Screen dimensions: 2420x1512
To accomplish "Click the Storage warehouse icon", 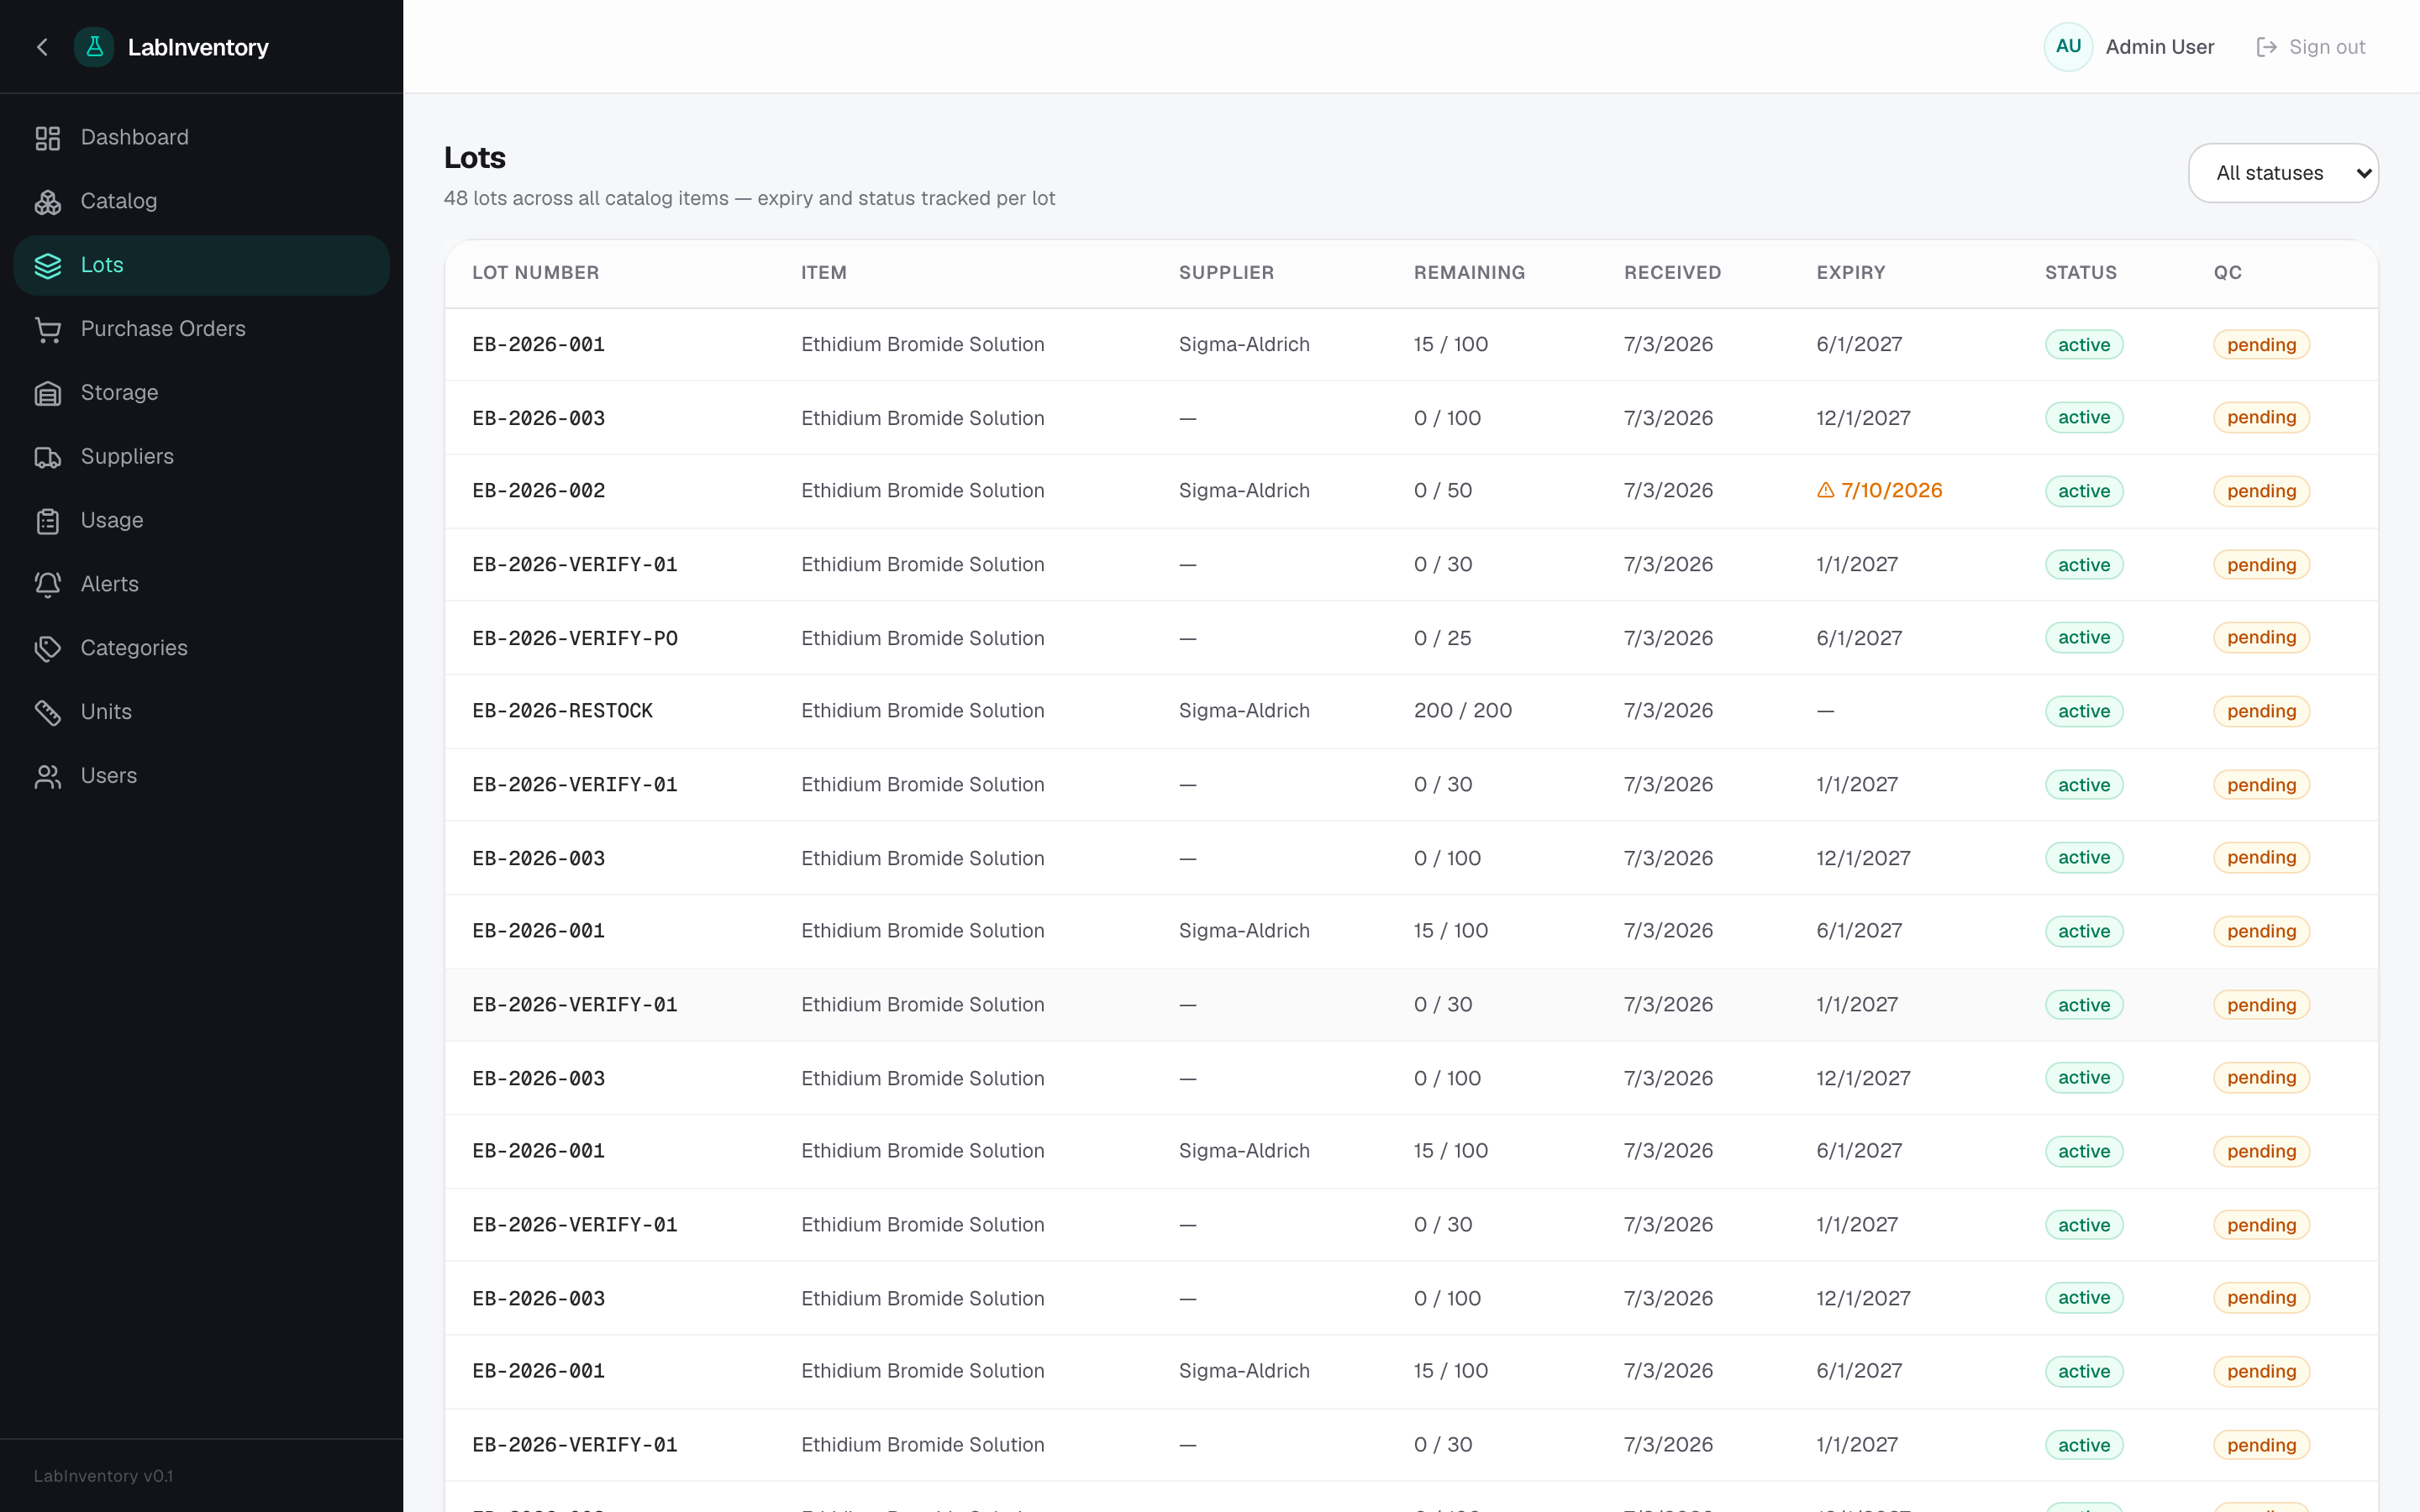I will pyautogui.click(x=48, y=394).
